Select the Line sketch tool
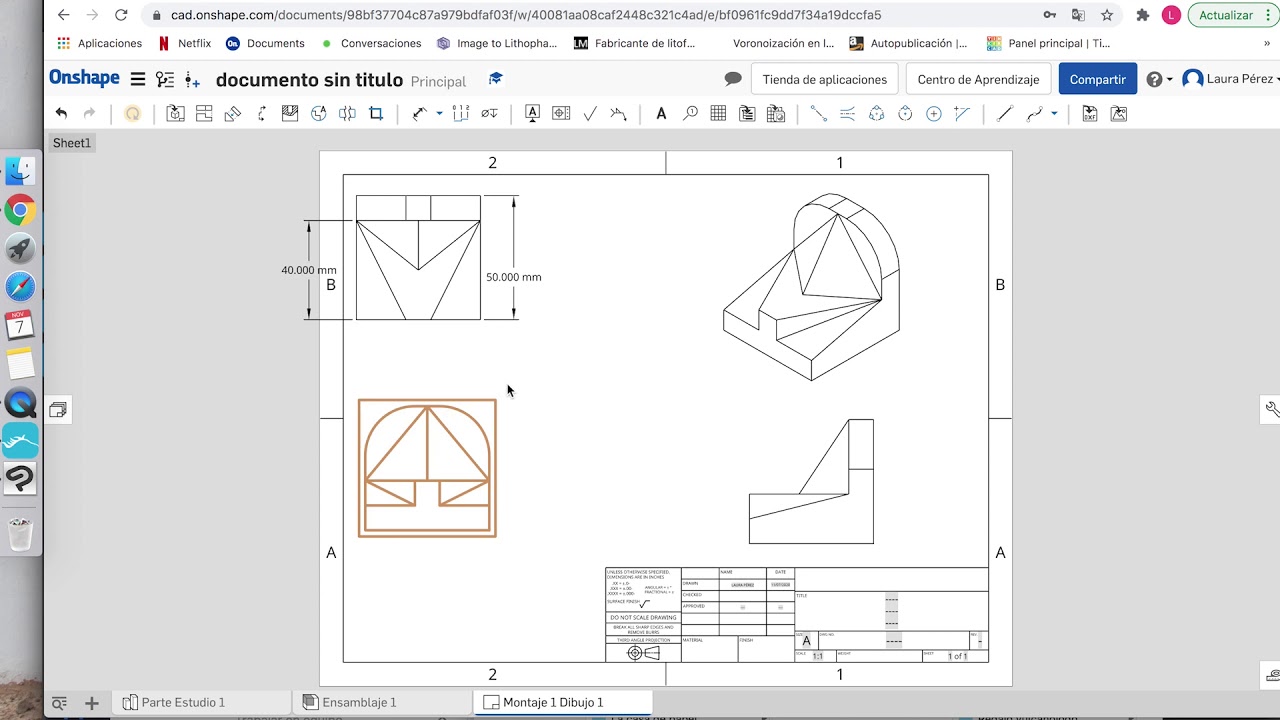This screenshot has height=720, width=1280. click(x=1006, y=114)
